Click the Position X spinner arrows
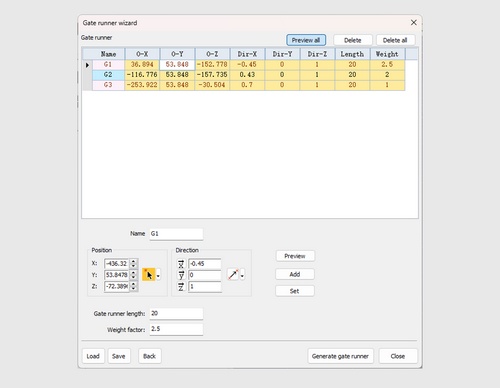 pos(133,263)
